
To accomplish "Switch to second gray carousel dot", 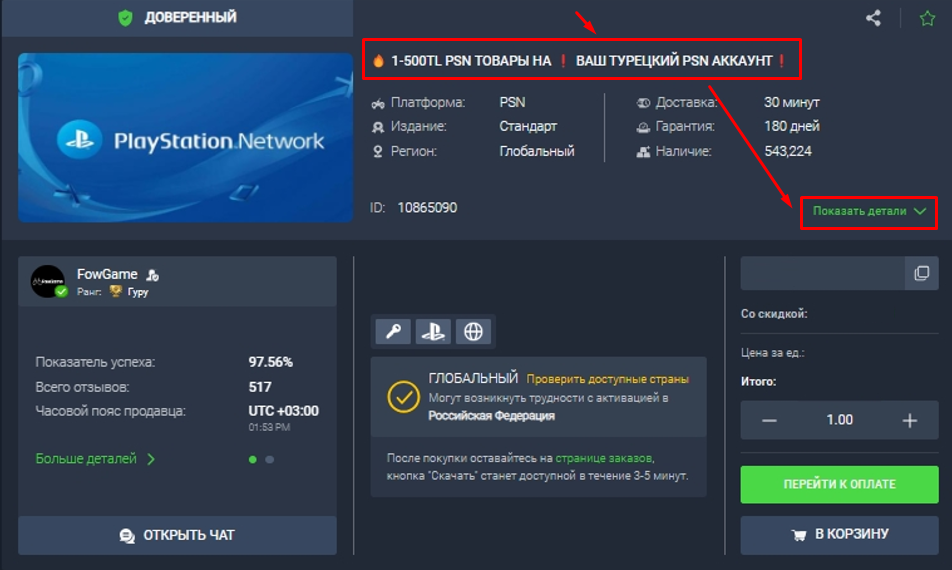I will (270, 460).
